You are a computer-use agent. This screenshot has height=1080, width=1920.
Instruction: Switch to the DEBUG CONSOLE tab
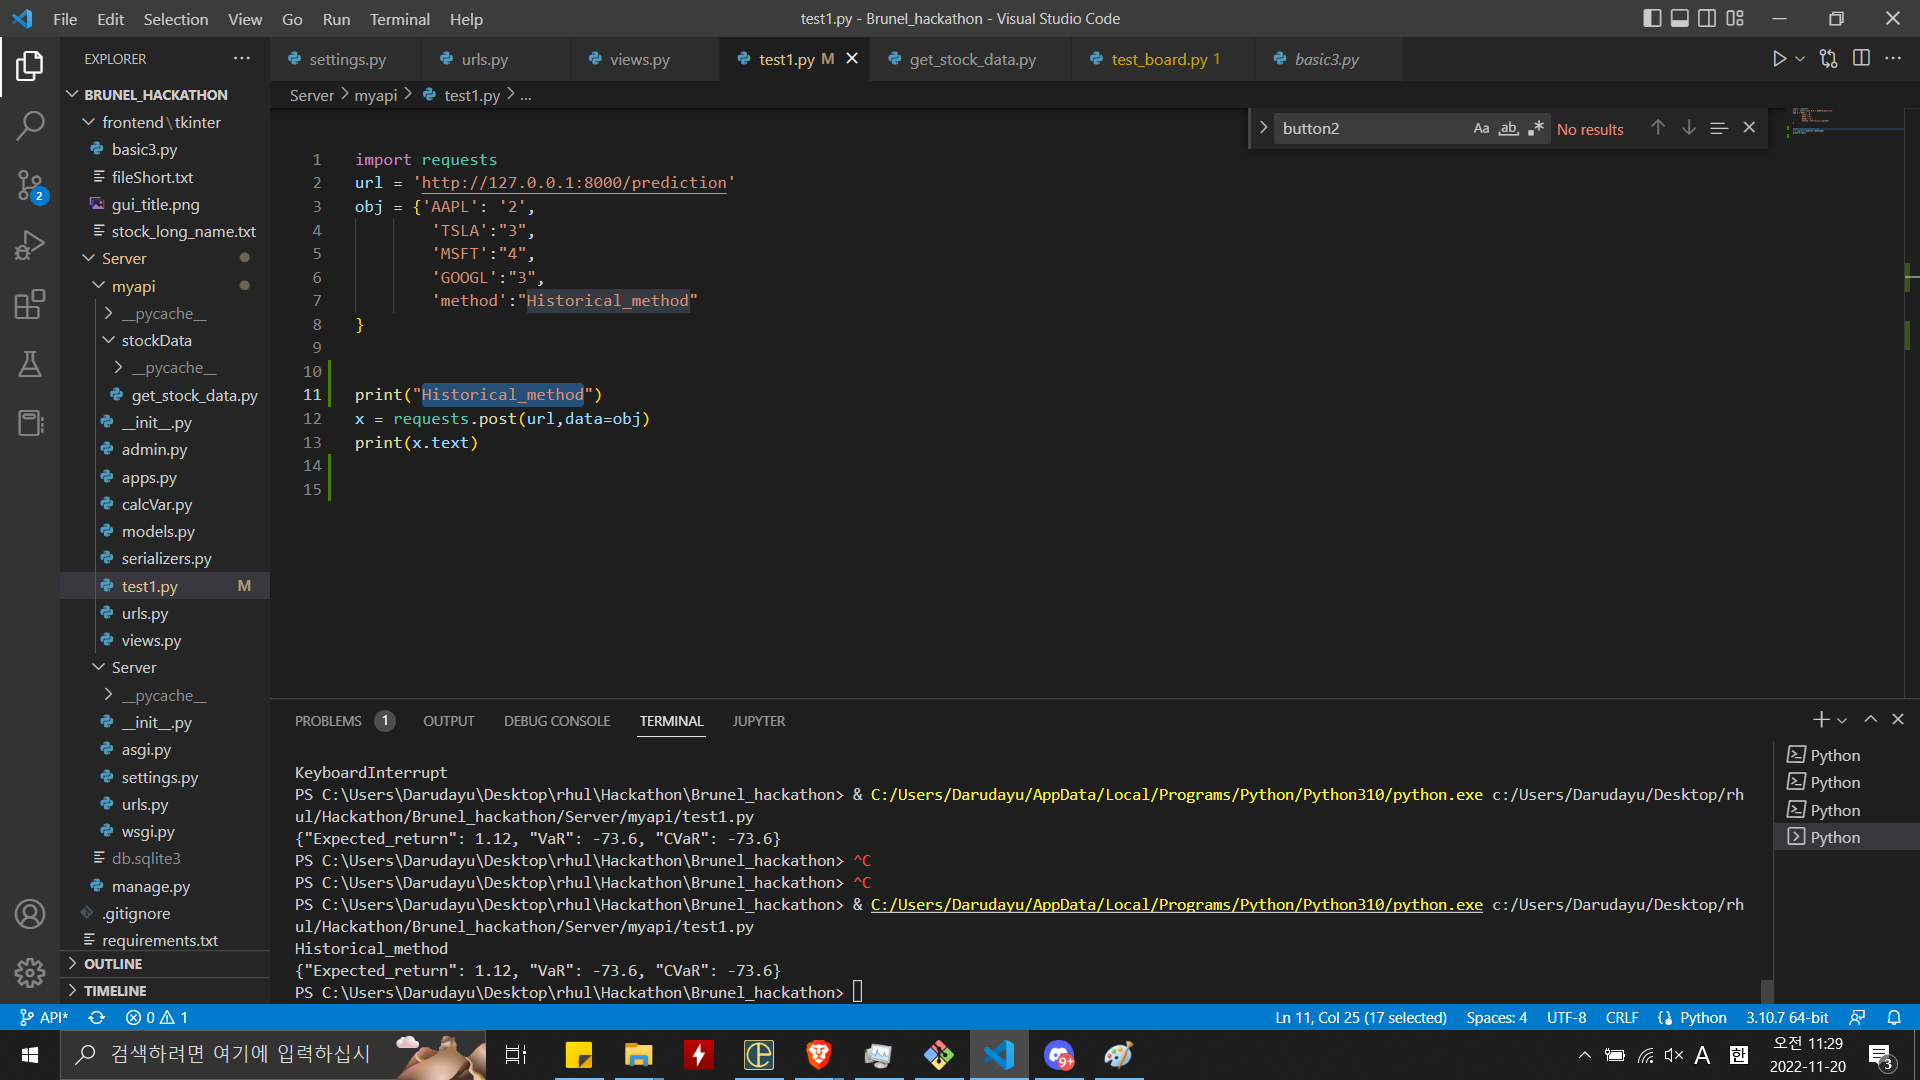click(x=556, y=721)
